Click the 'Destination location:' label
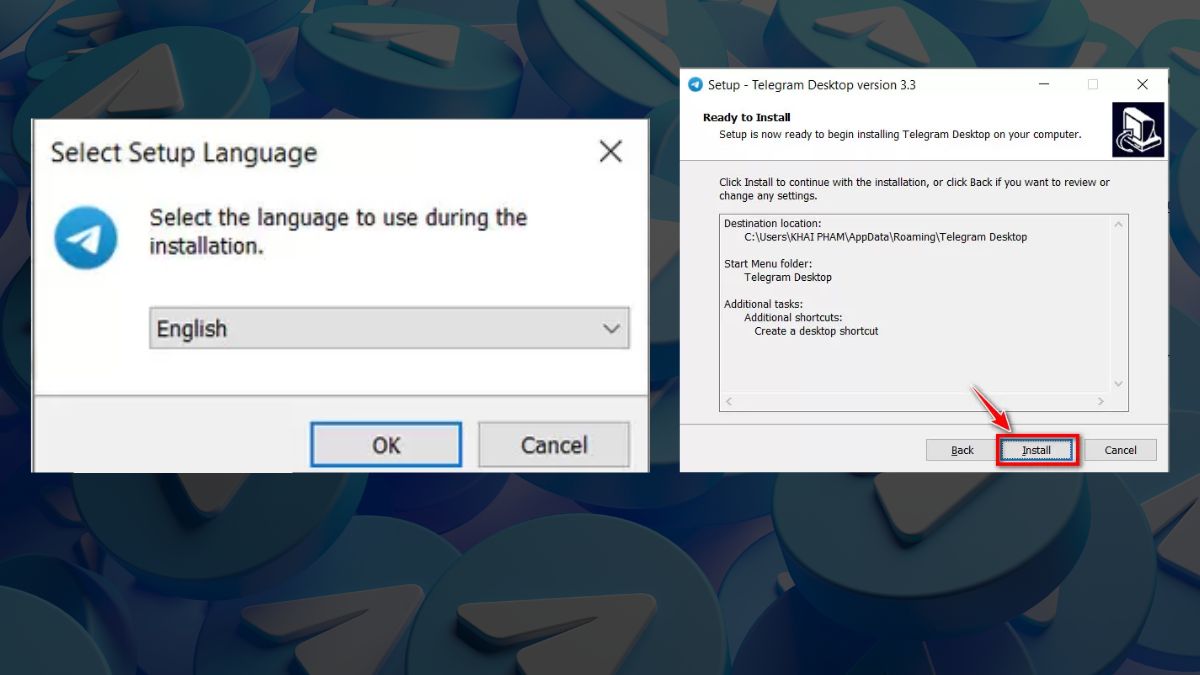This screenshot has height=675, width=1200. (773, 223)
